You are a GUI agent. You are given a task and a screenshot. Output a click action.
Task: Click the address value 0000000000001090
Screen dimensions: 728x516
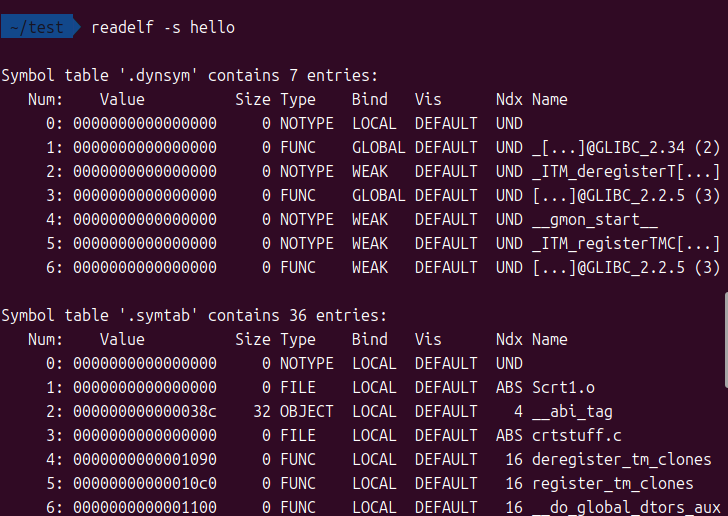(x=145, y=459)
